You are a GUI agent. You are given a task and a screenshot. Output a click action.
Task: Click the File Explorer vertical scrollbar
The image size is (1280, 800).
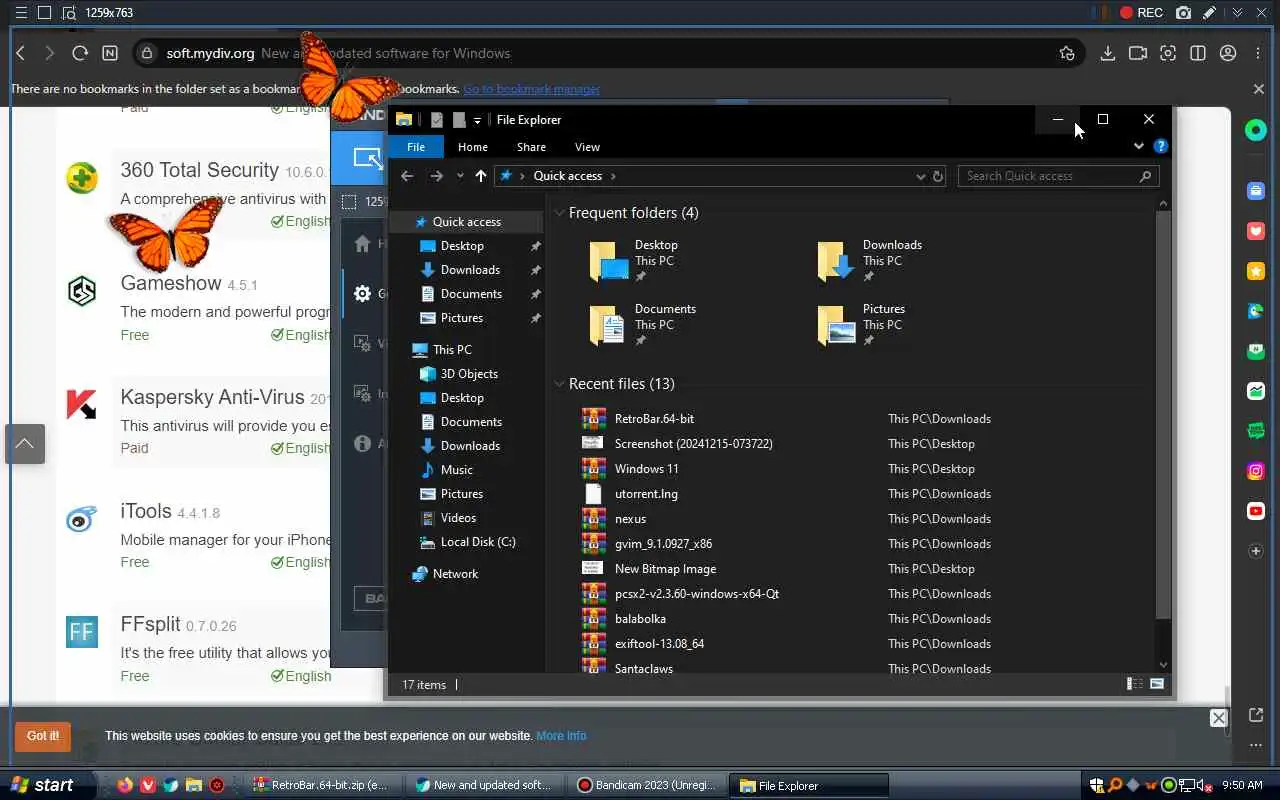1163,415
